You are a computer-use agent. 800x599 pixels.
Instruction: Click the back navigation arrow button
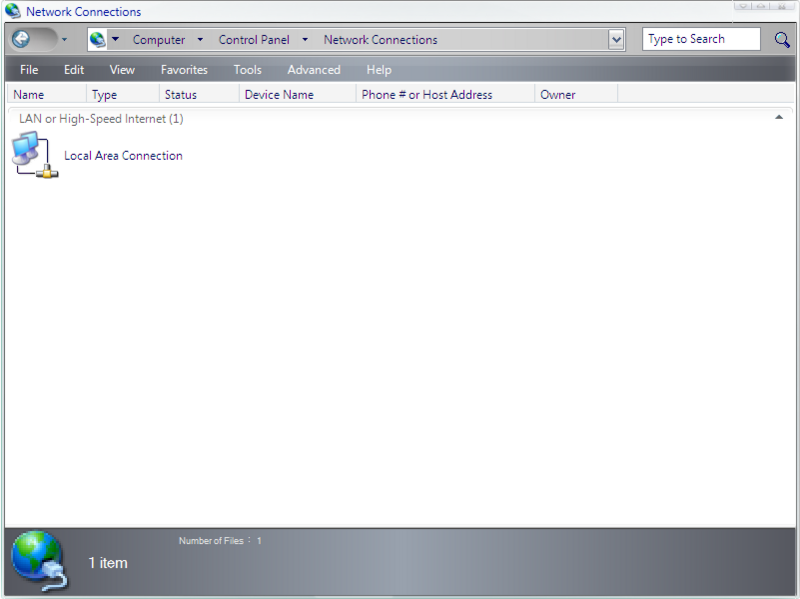click(x=21, y=39)
